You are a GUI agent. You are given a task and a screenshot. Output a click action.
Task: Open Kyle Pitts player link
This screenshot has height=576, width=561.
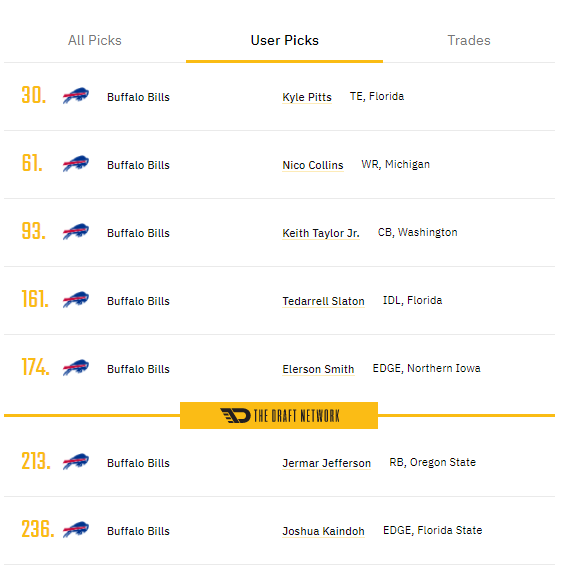[x=307, y=97]
